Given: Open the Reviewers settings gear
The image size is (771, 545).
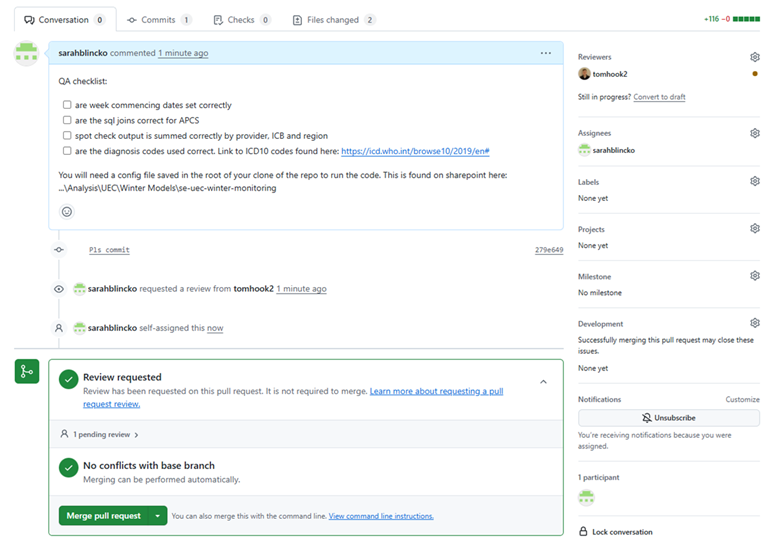Looking at the screenshot, I should click(755, 57).
